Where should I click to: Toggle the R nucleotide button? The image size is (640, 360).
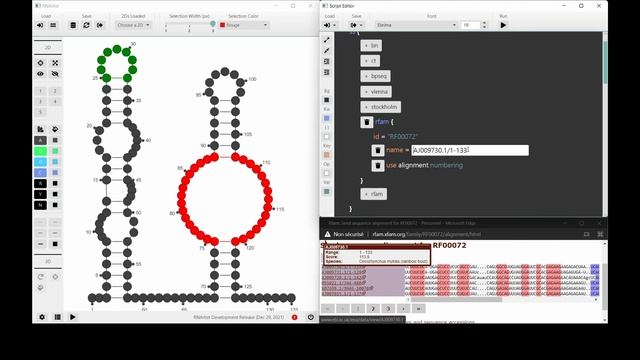coord(40,184)
